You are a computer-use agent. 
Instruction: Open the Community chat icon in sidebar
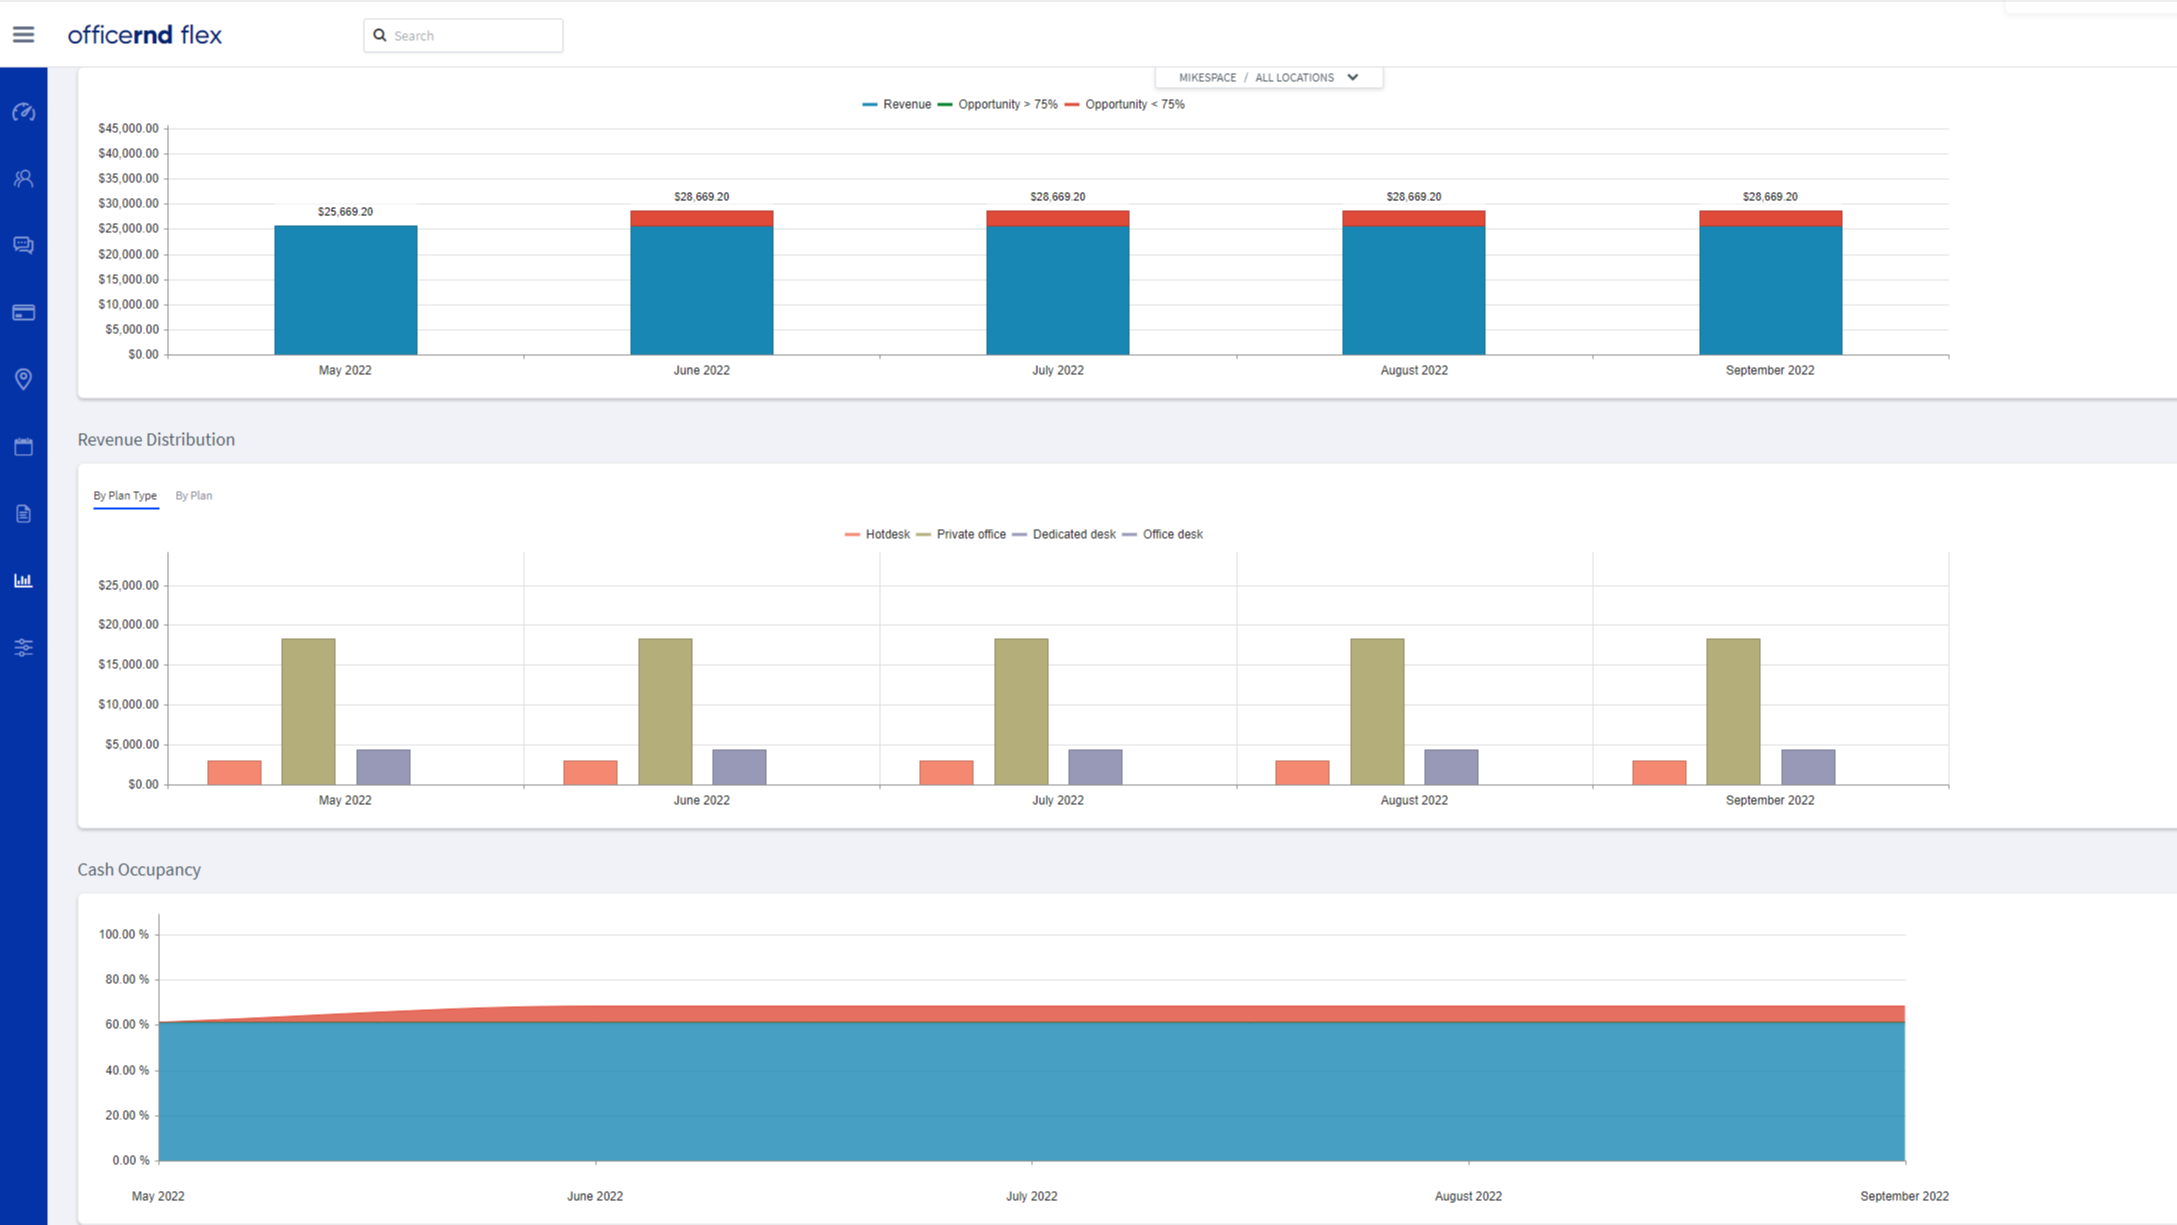coord(23,245)
